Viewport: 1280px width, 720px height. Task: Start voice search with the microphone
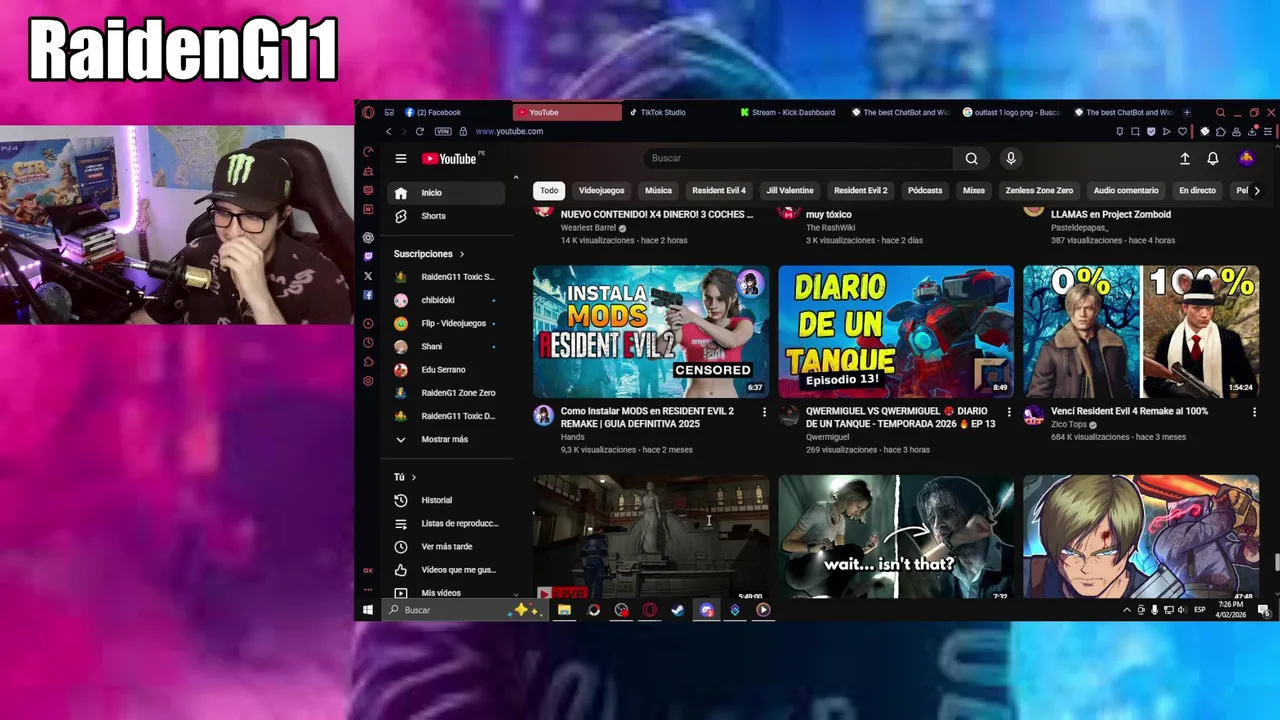coord(1011,158)
